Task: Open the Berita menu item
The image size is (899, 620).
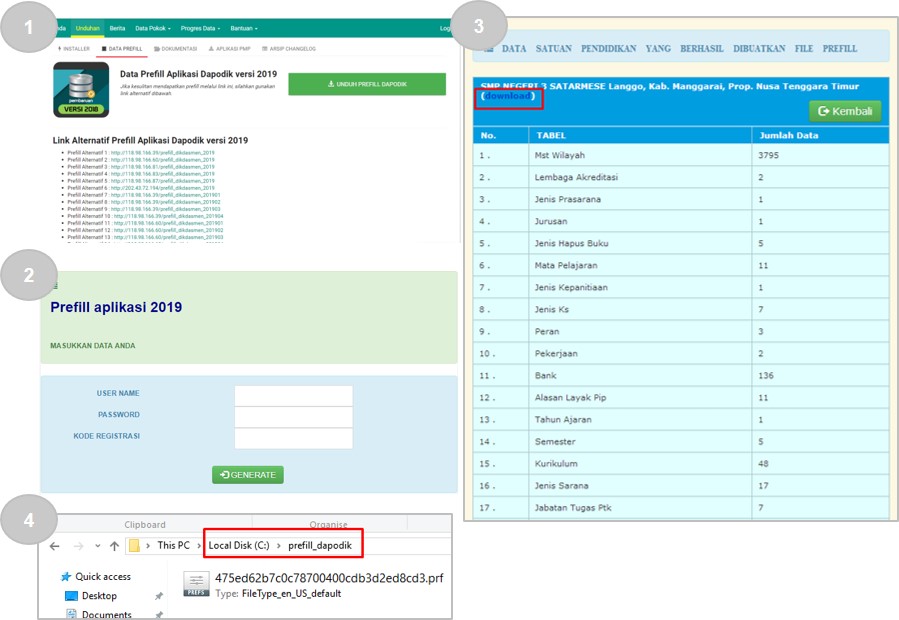Action: coord(118,28)
